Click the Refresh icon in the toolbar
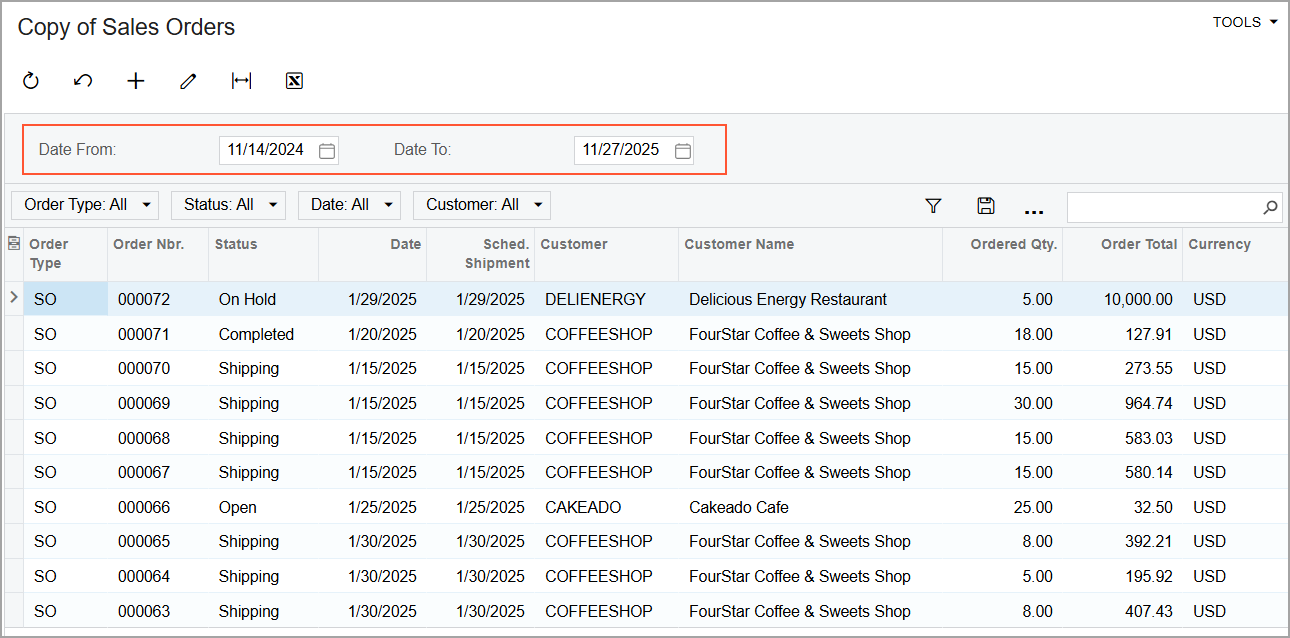Screen dimensions: 1290x638 (x=31, y=81)
